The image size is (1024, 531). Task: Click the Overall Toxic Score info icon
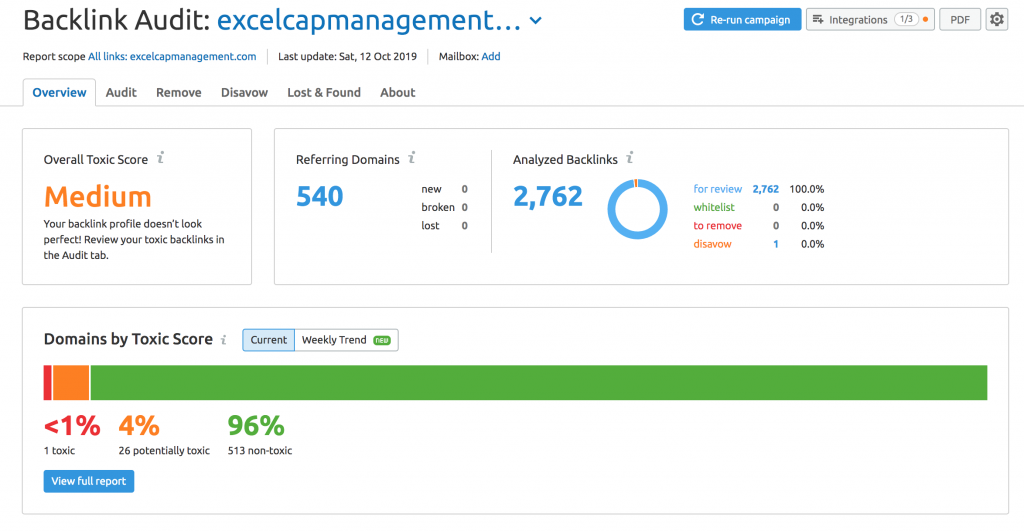click(161, 158)
